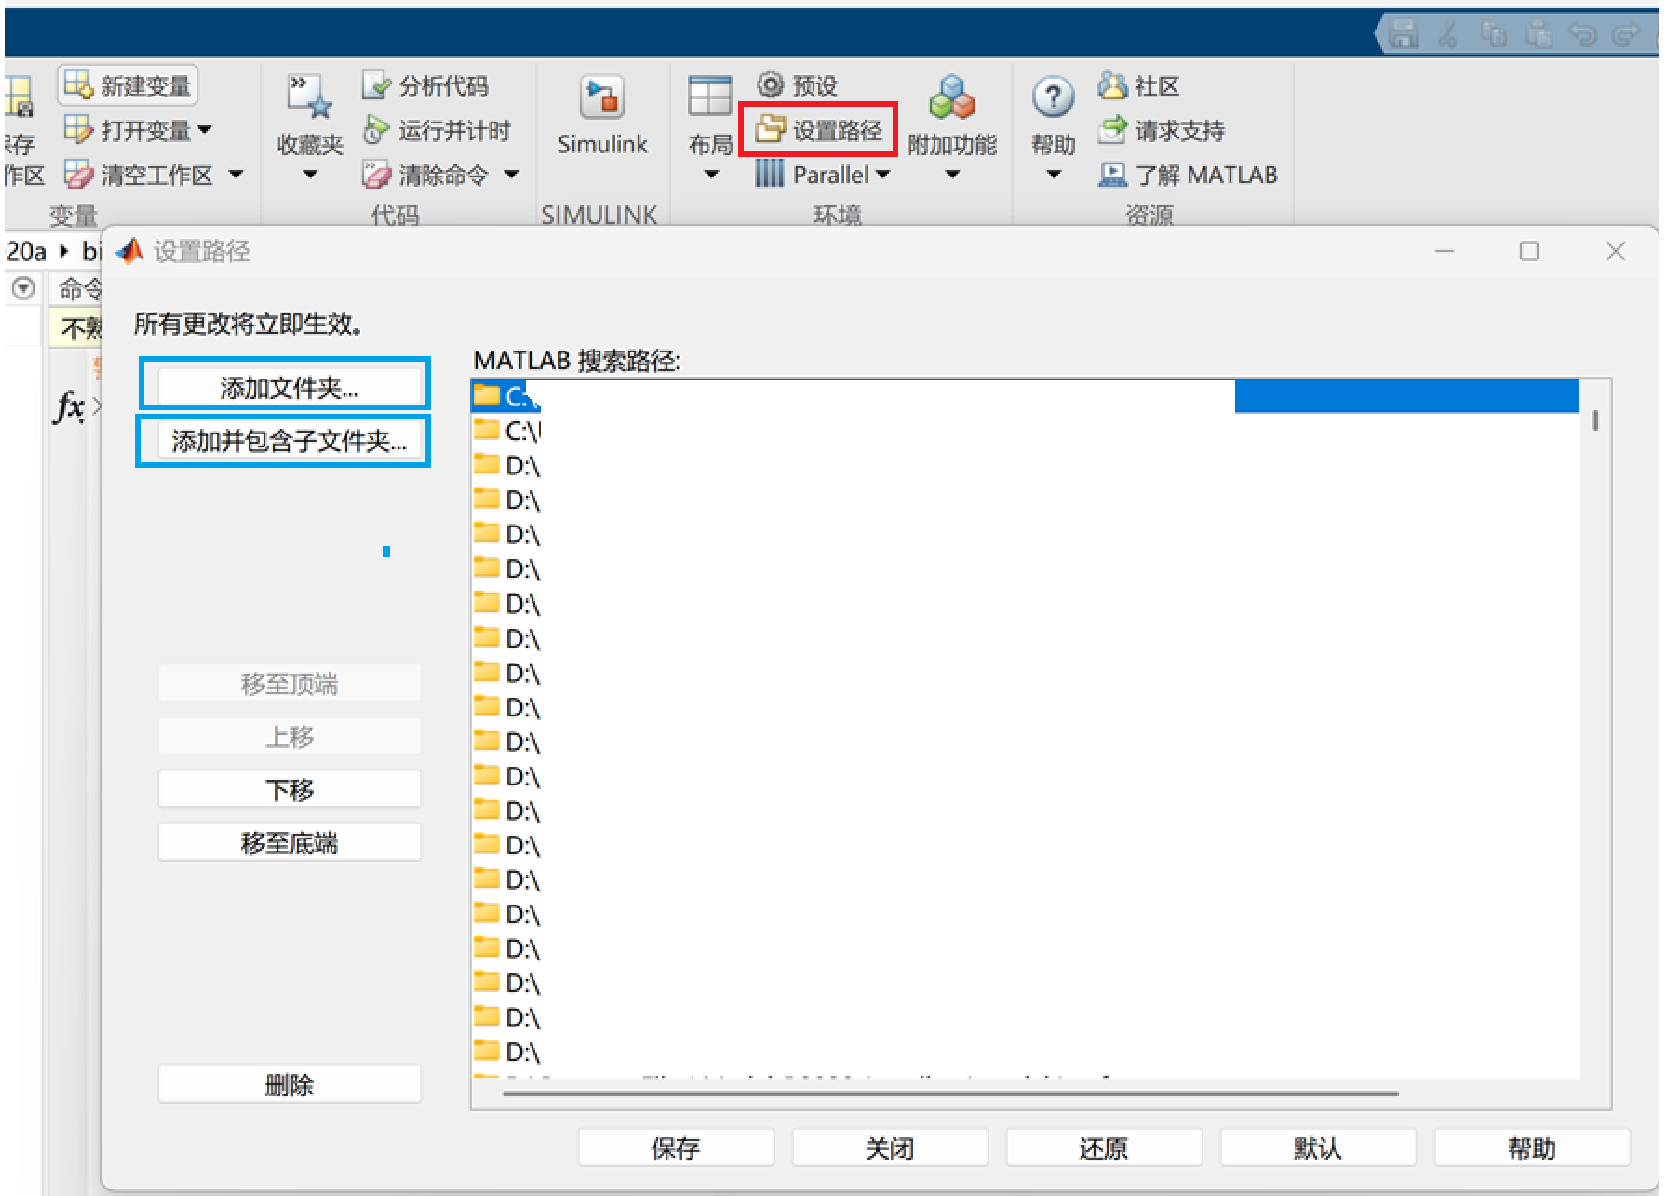Click the quick access Redo icon
Image resolution: width=1664 pixels, height=1196 pixels.
[x=1627, y=35]
